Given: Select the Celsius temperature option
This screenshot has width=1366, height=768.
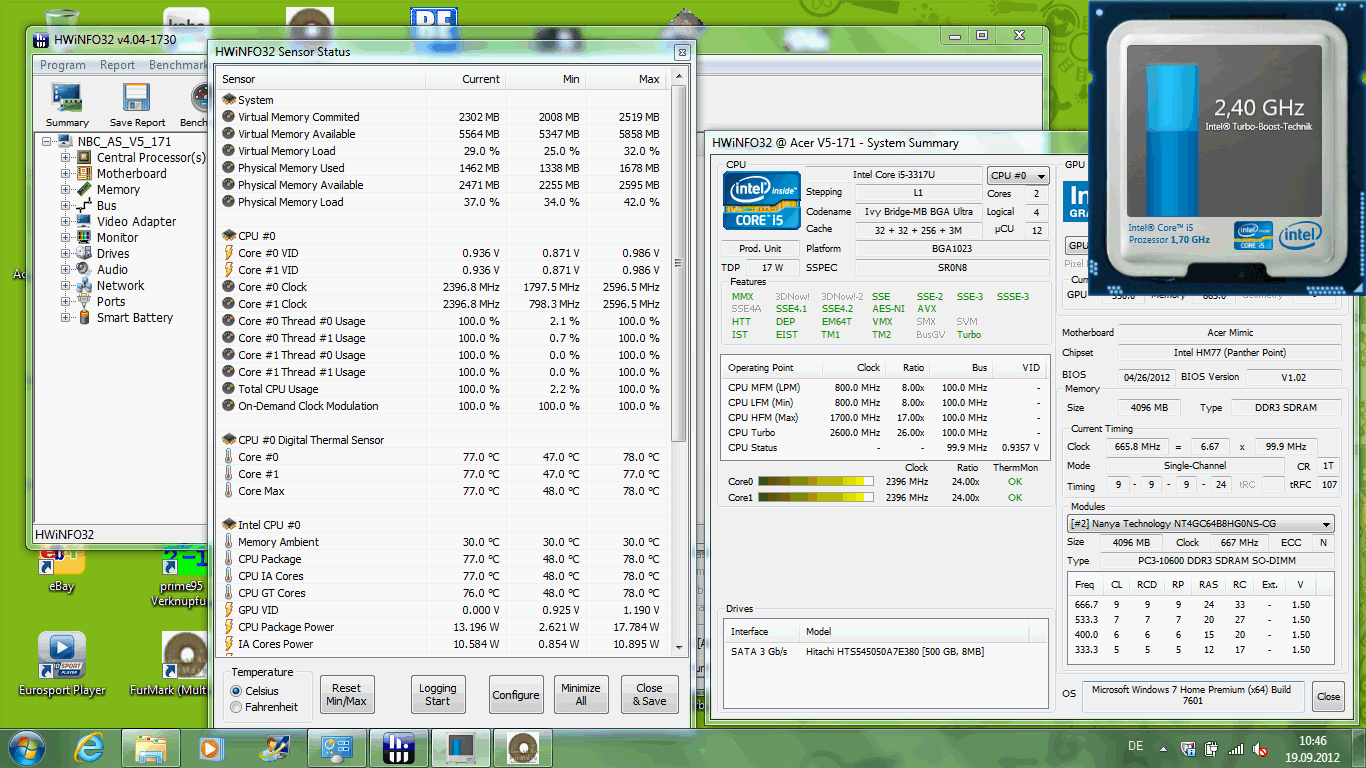Looking at the screenshot, I should 236,691.
